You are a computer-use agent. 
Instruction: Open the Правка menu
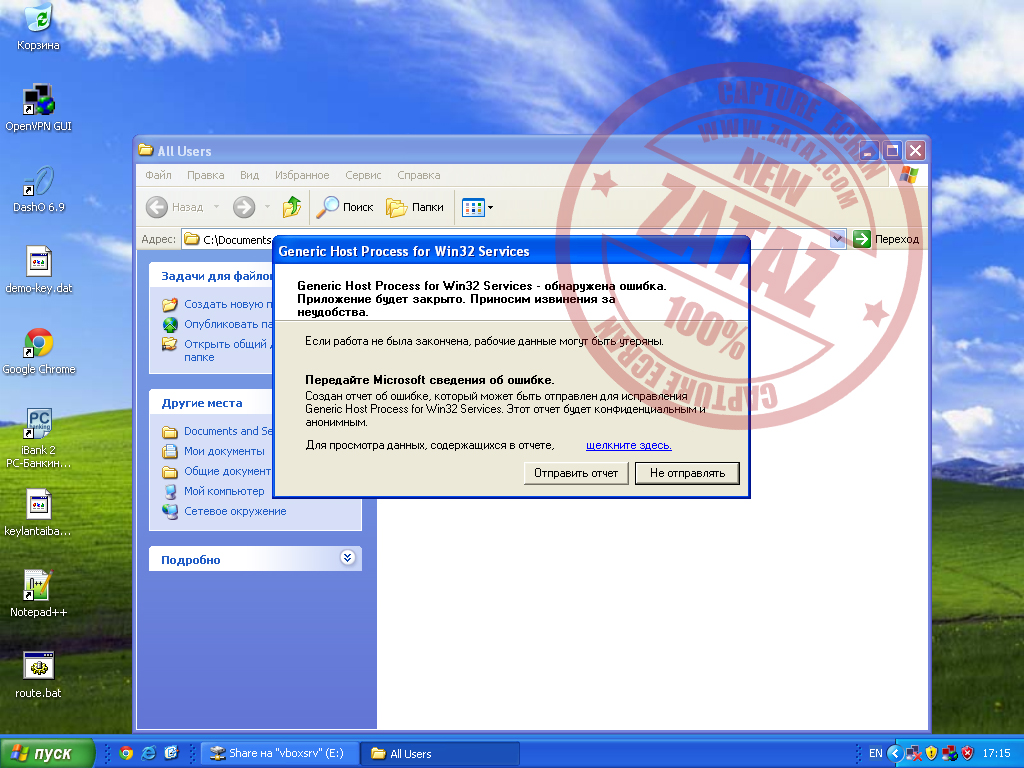click(x=205, y=175)
